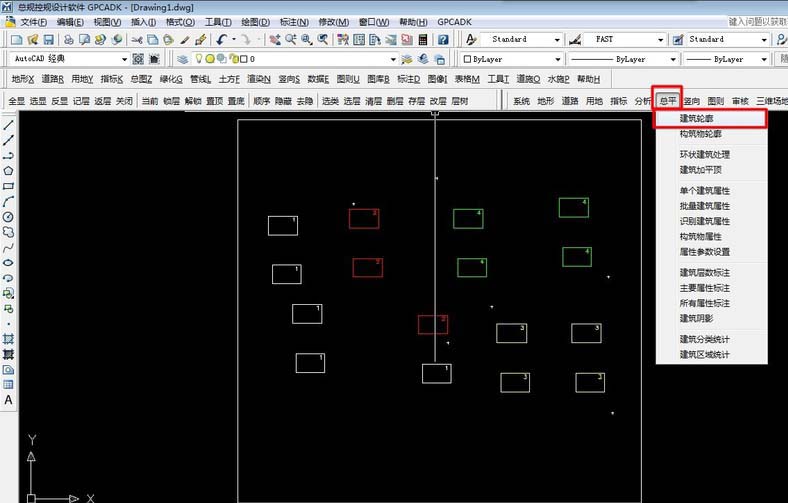The height and width of the screenshot is (503, 788).
Task: Open the Help question mark icon
Action: tap(442, 40)
